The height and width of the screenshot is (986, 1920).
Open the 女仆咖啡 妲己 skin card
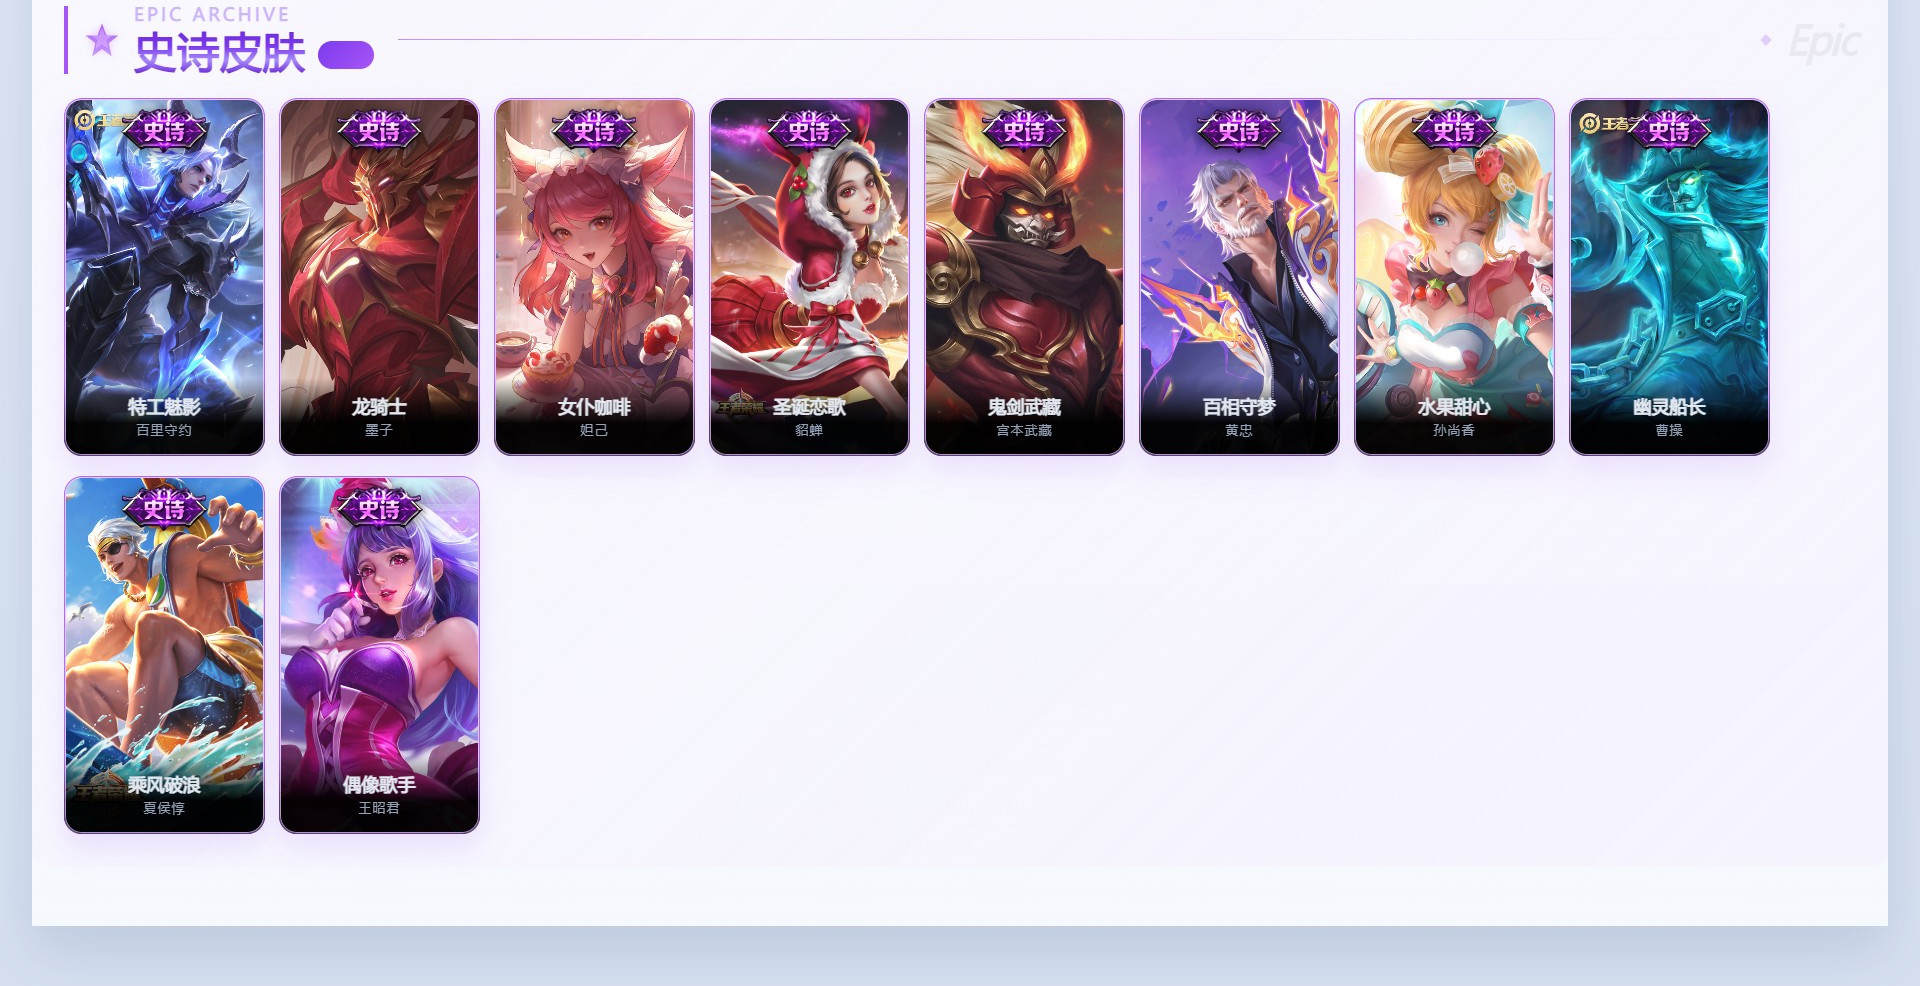(594, 277)
